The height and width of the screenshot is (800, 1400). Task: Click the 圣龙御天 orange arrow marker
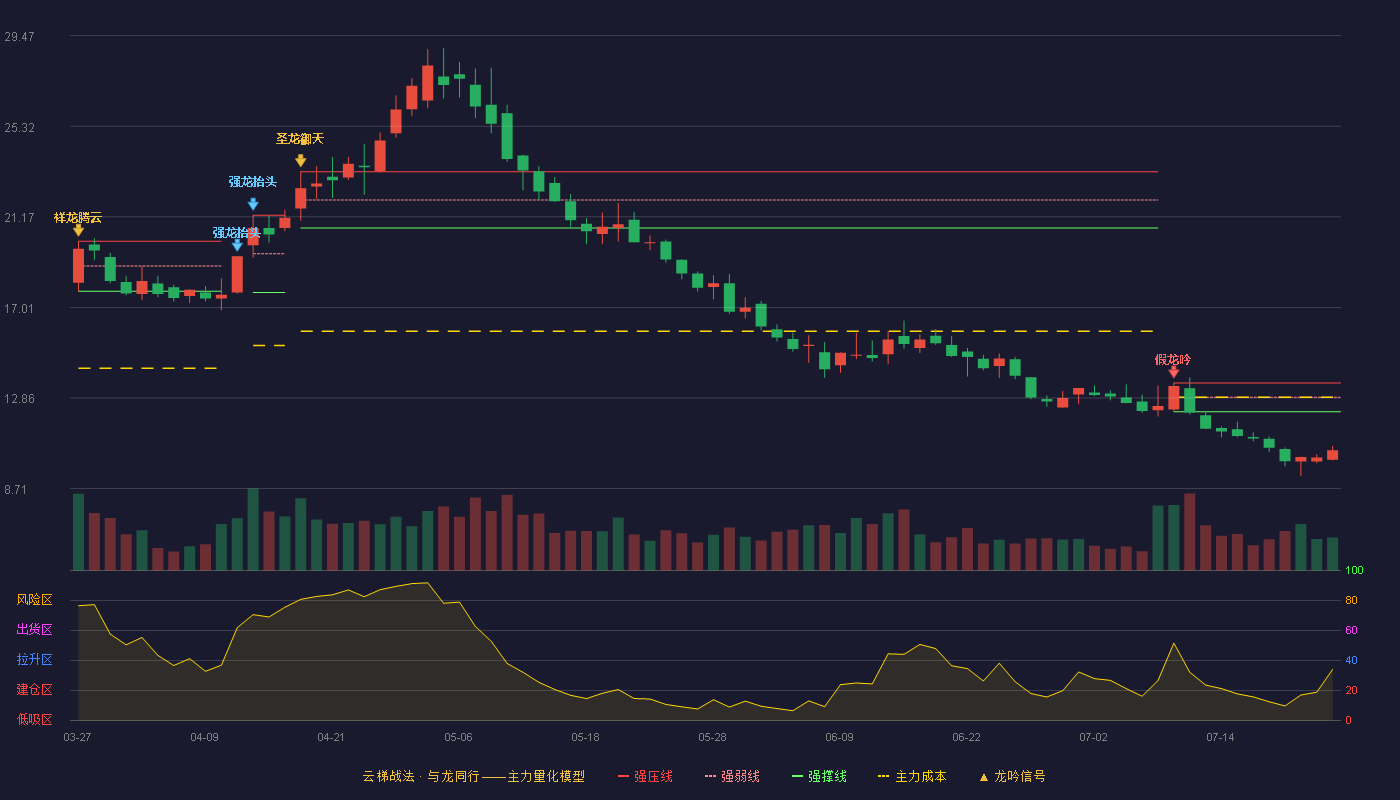pyautogui.click(x=300, y=160)
